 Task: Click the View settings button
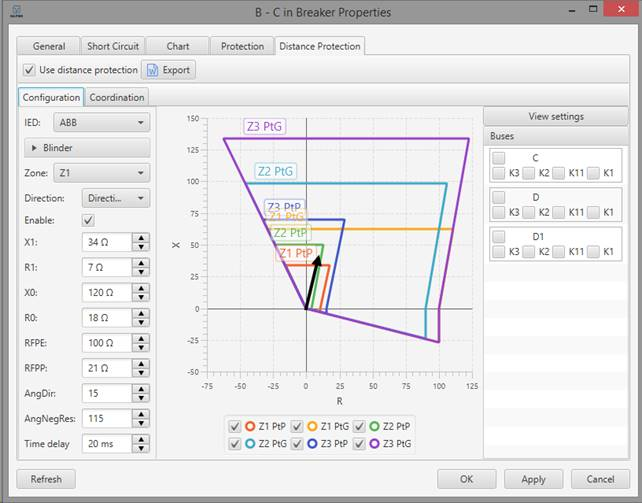(556, 116)
